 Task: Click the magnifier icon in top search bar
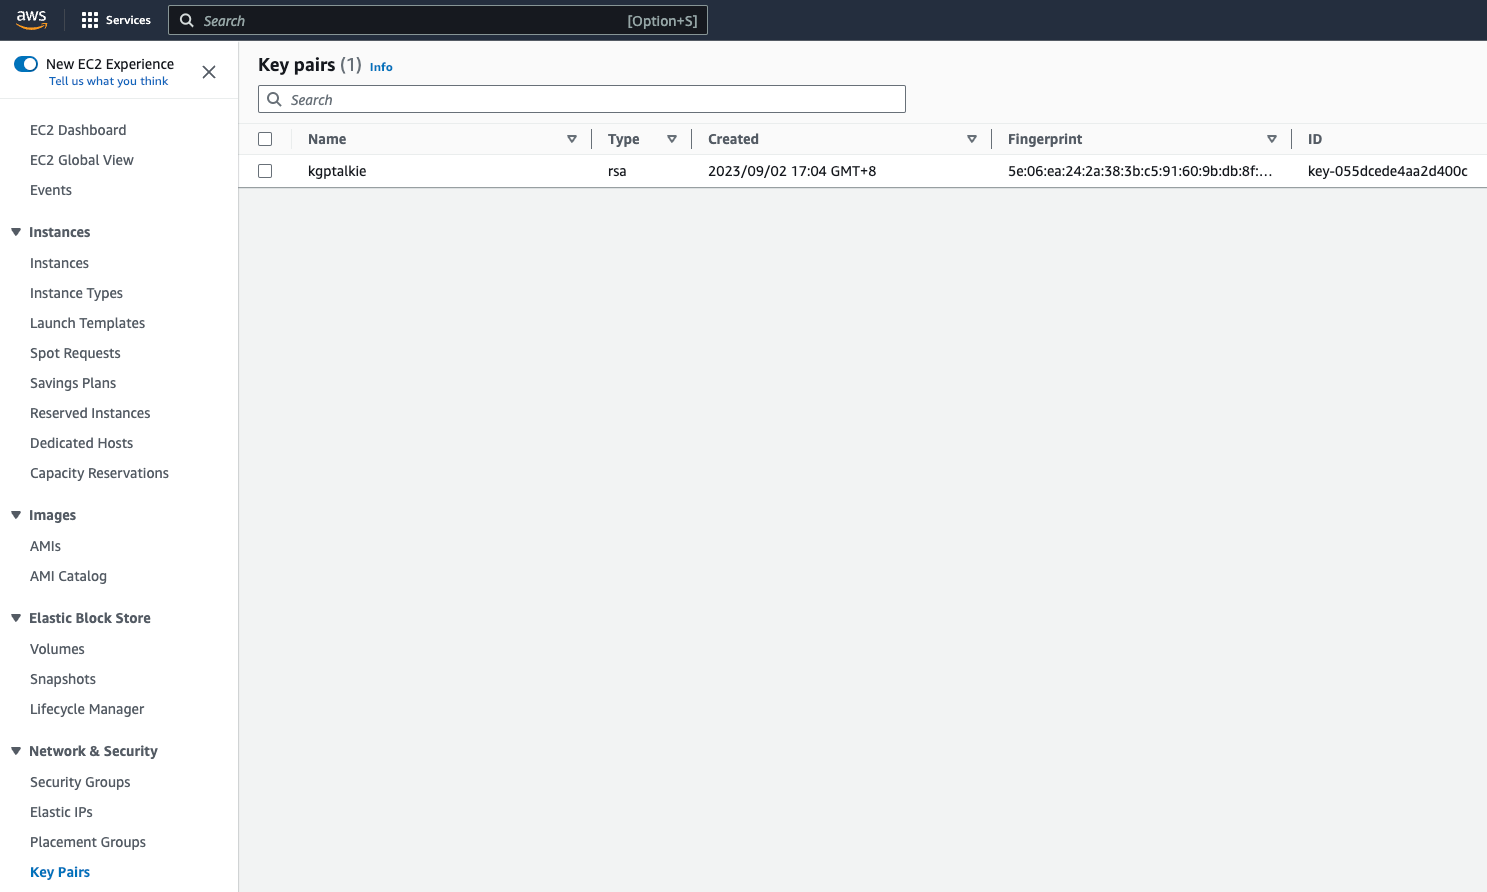(186, 20)
